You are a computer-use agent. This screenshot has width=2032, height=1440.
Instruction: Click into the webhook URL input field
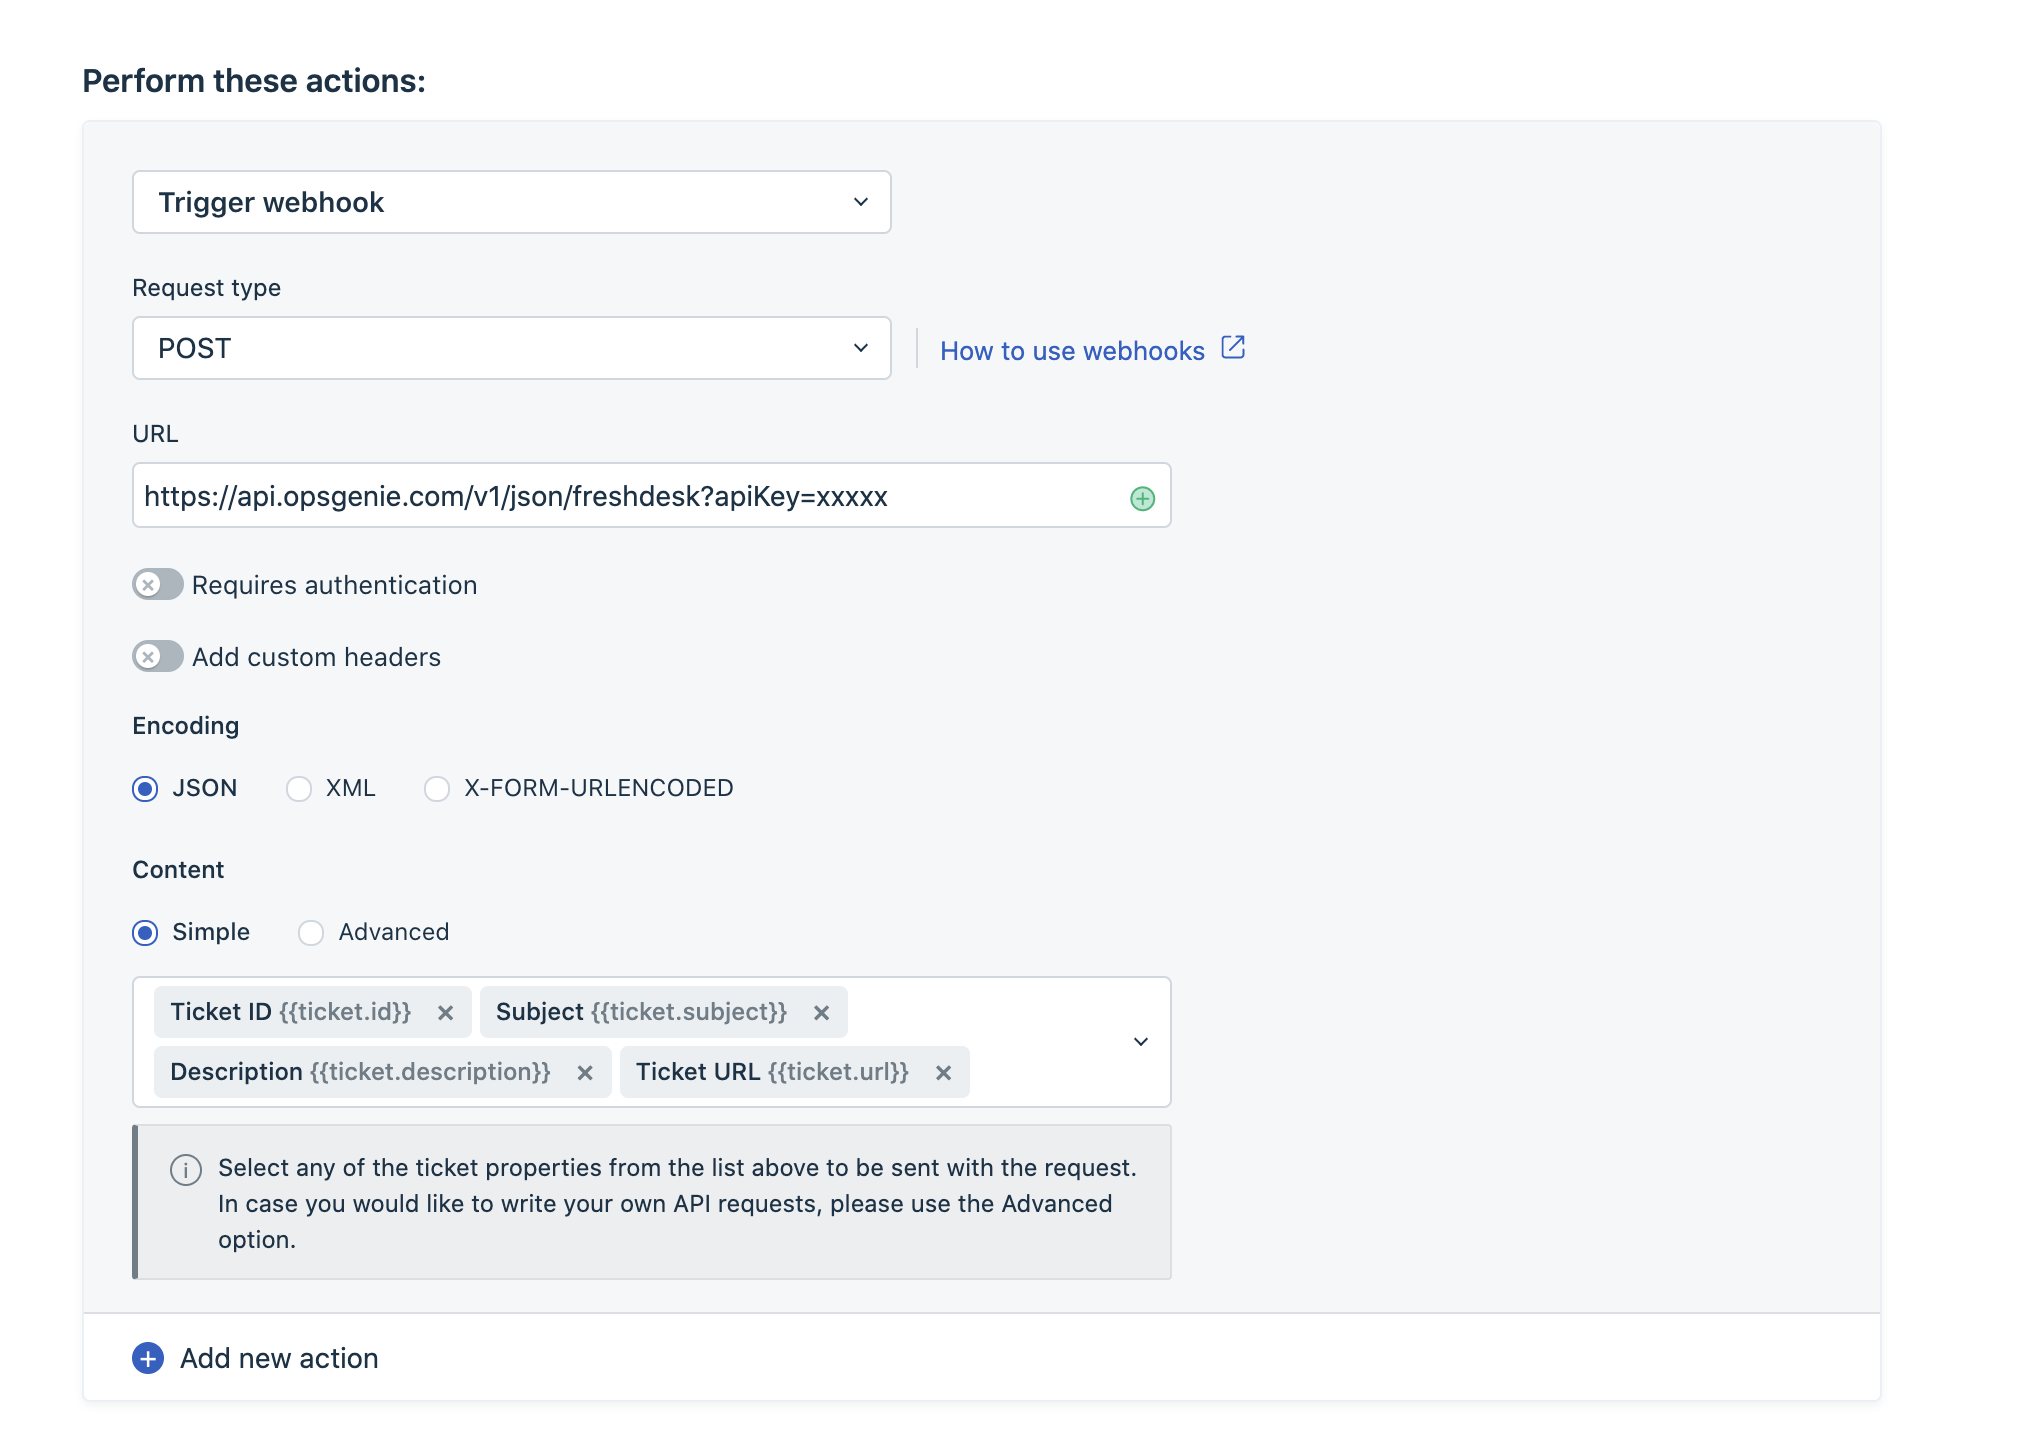tap(652, 495)
